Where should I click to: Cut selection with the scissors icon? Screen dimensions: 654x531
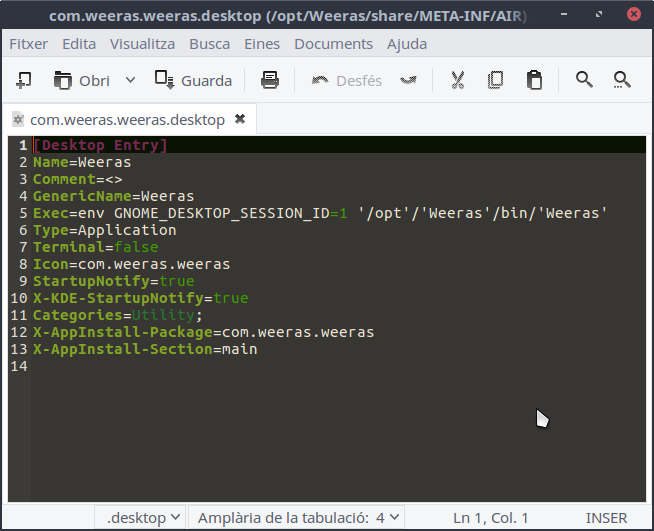[458, 80]
